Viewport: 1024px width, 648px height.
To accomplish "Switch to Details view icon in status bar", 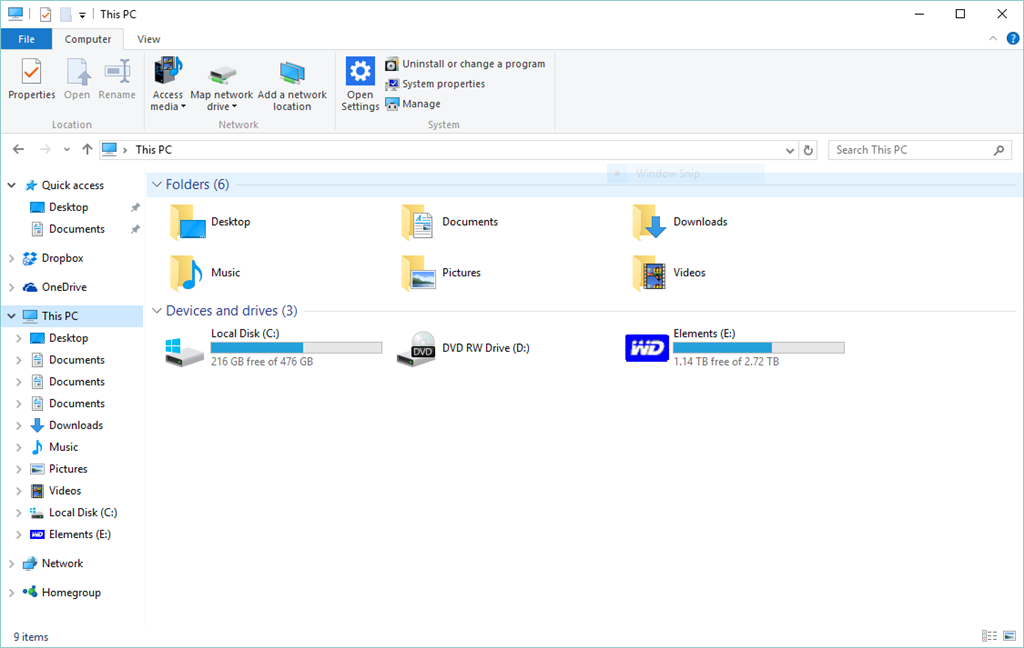I will [989, 636].
